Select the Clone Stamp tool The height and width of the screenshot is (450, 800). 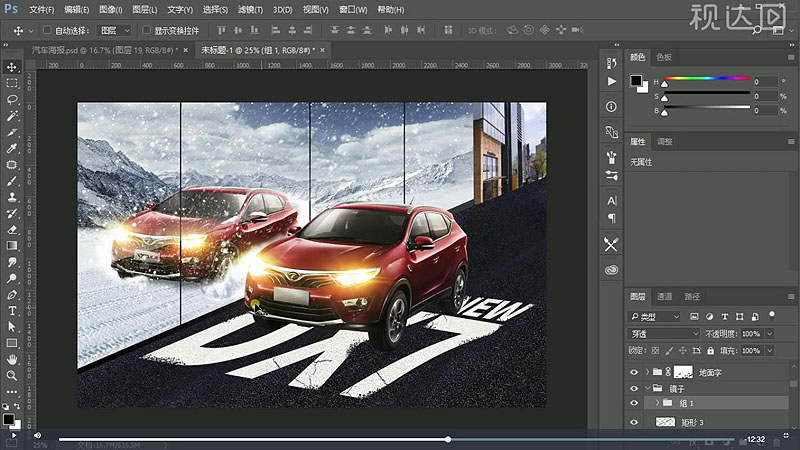pos(12,197)
